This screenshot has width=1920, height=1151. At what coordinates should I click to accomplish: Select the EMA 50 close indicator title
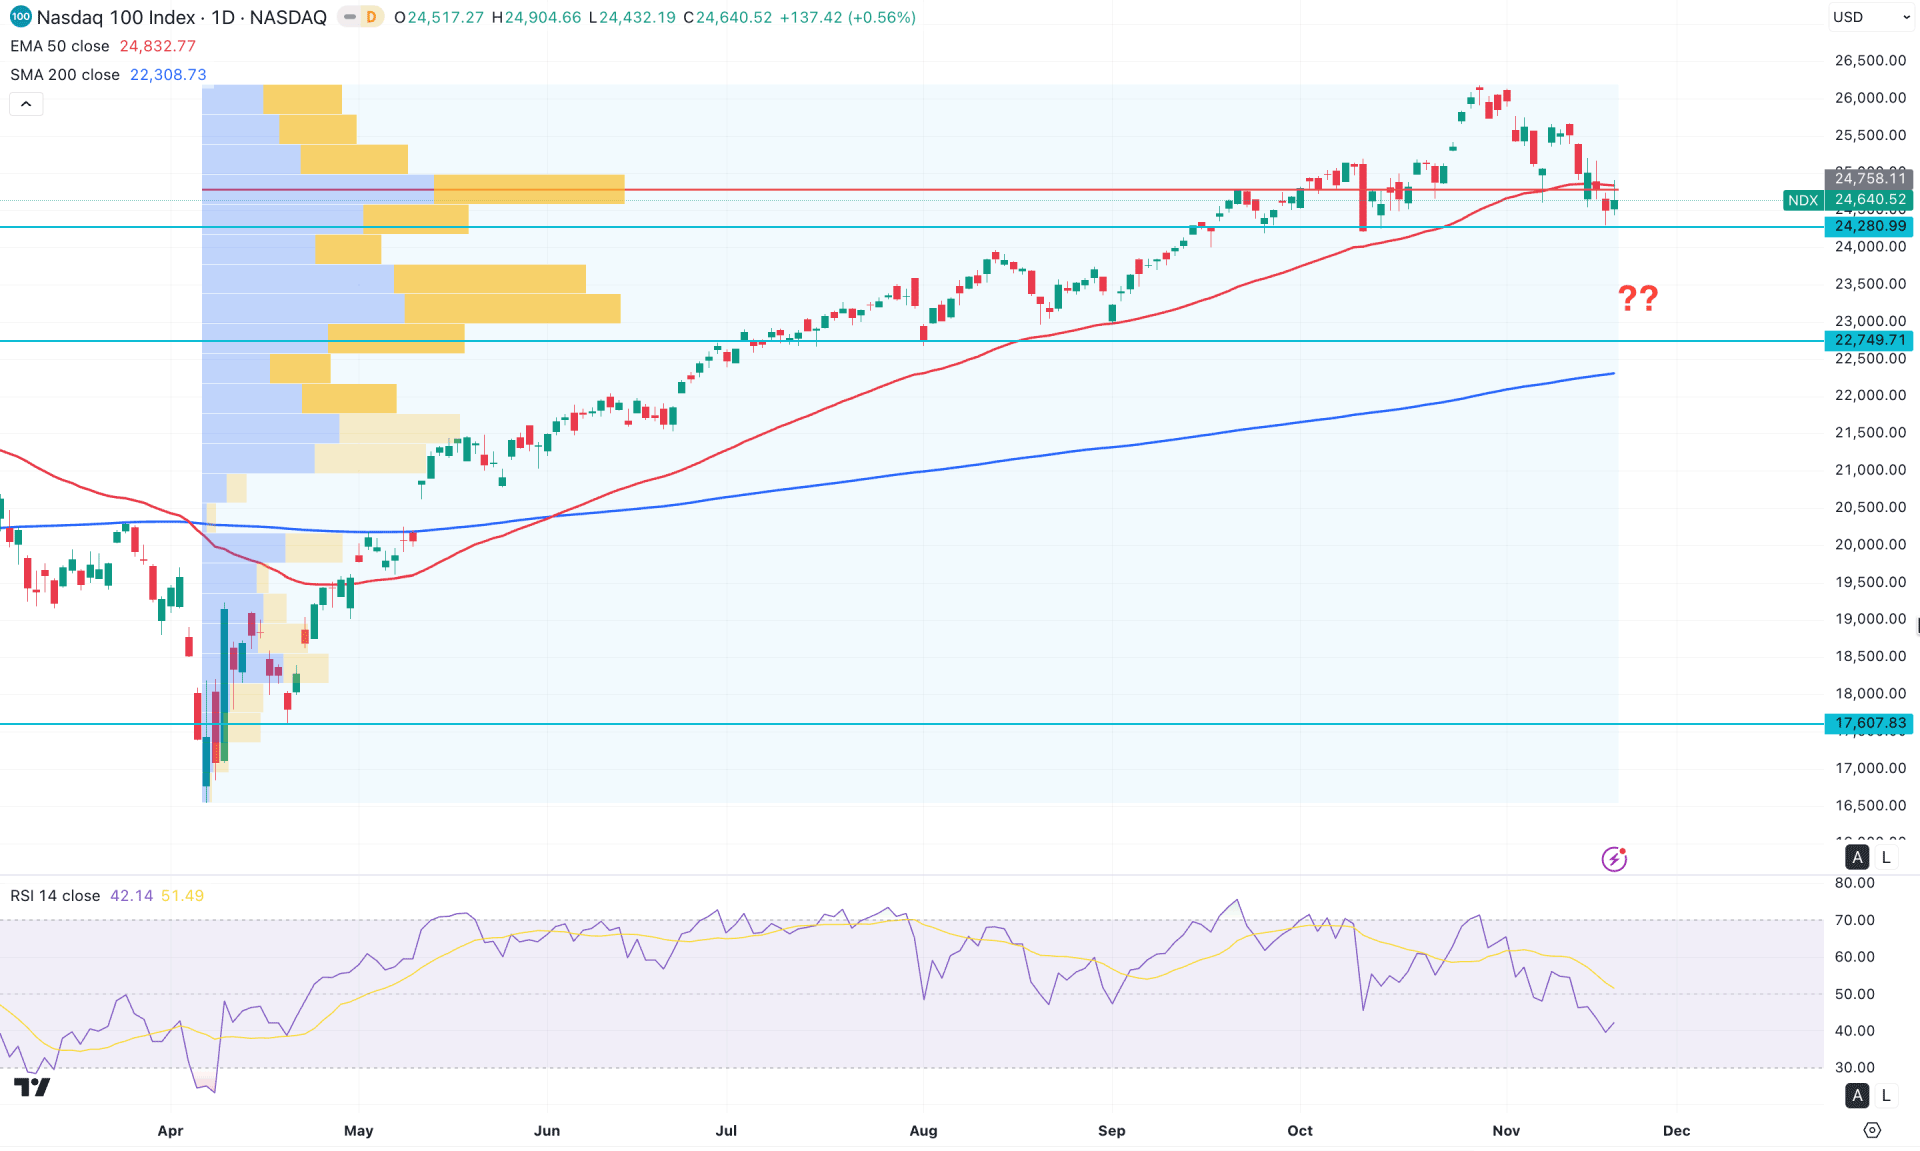(x=58, y=46)
